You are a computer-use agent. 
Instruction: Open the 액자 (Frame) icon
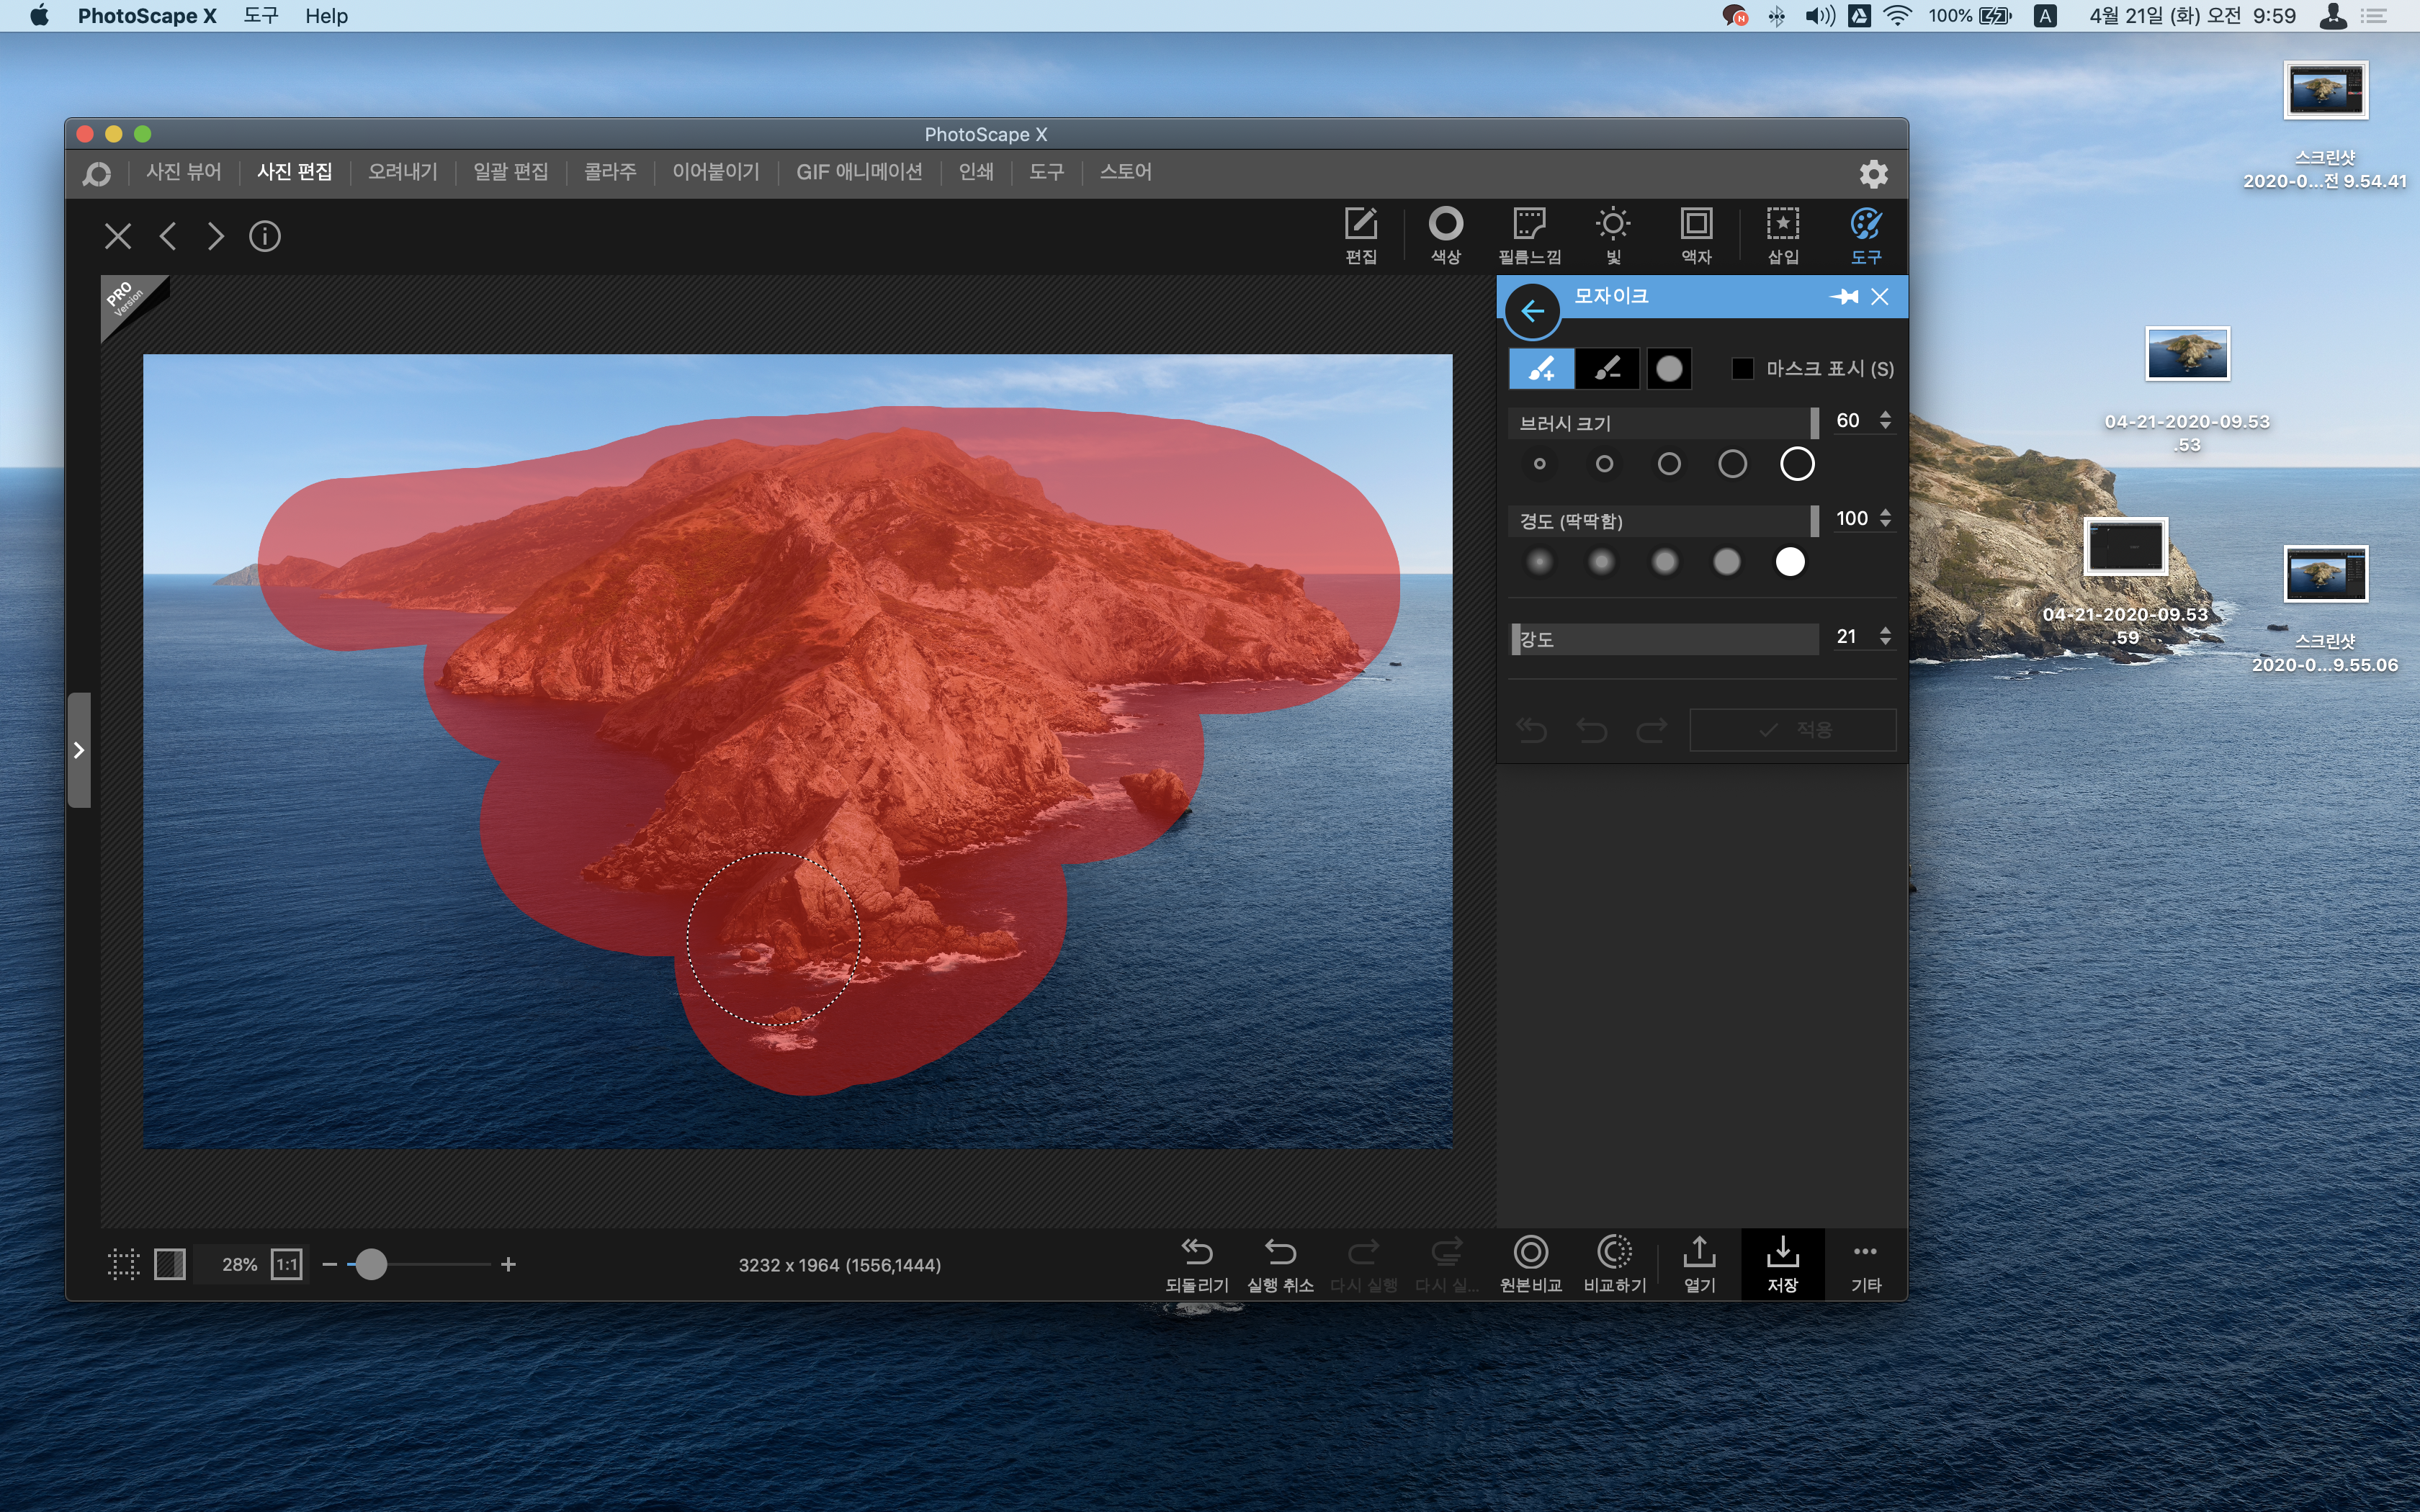pyautogui.click(x=1696, y=235)
